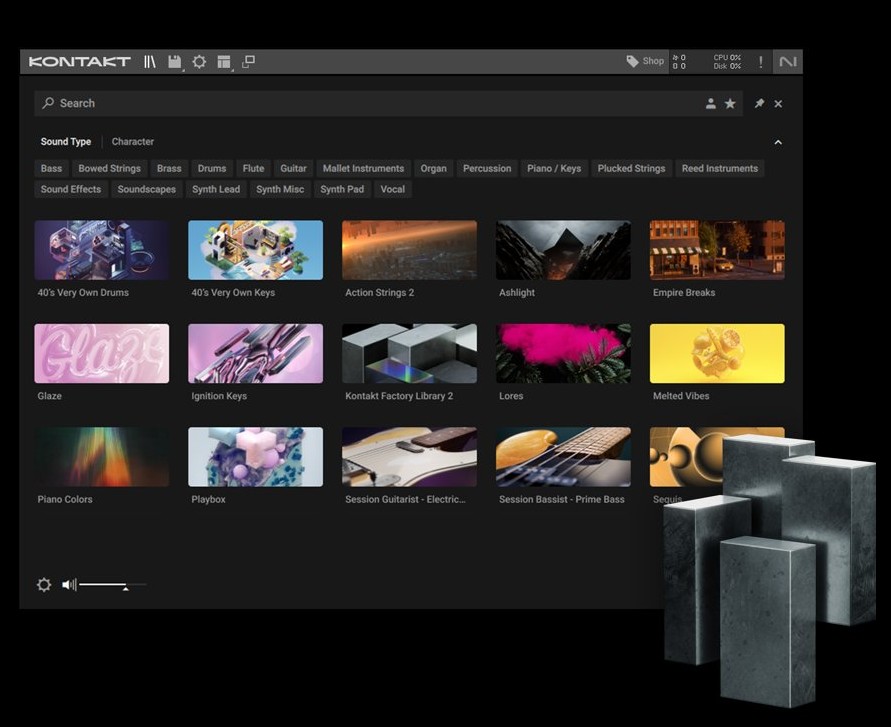This screenshot has height=727, width=891.
Task: Click the save floppy disk icon
Action: 175,62
